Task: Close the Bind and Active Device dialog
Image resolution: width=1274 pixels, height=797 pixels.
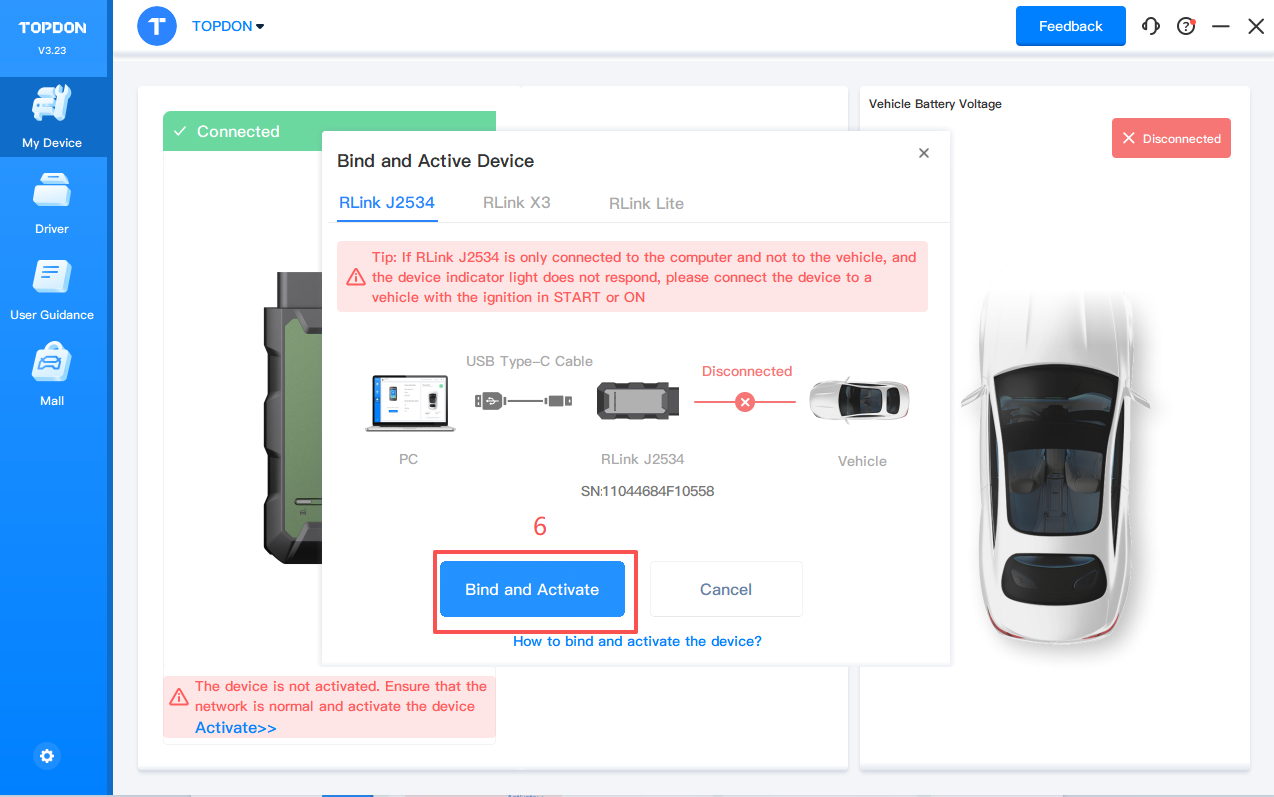Action: (x=924, y=153)
